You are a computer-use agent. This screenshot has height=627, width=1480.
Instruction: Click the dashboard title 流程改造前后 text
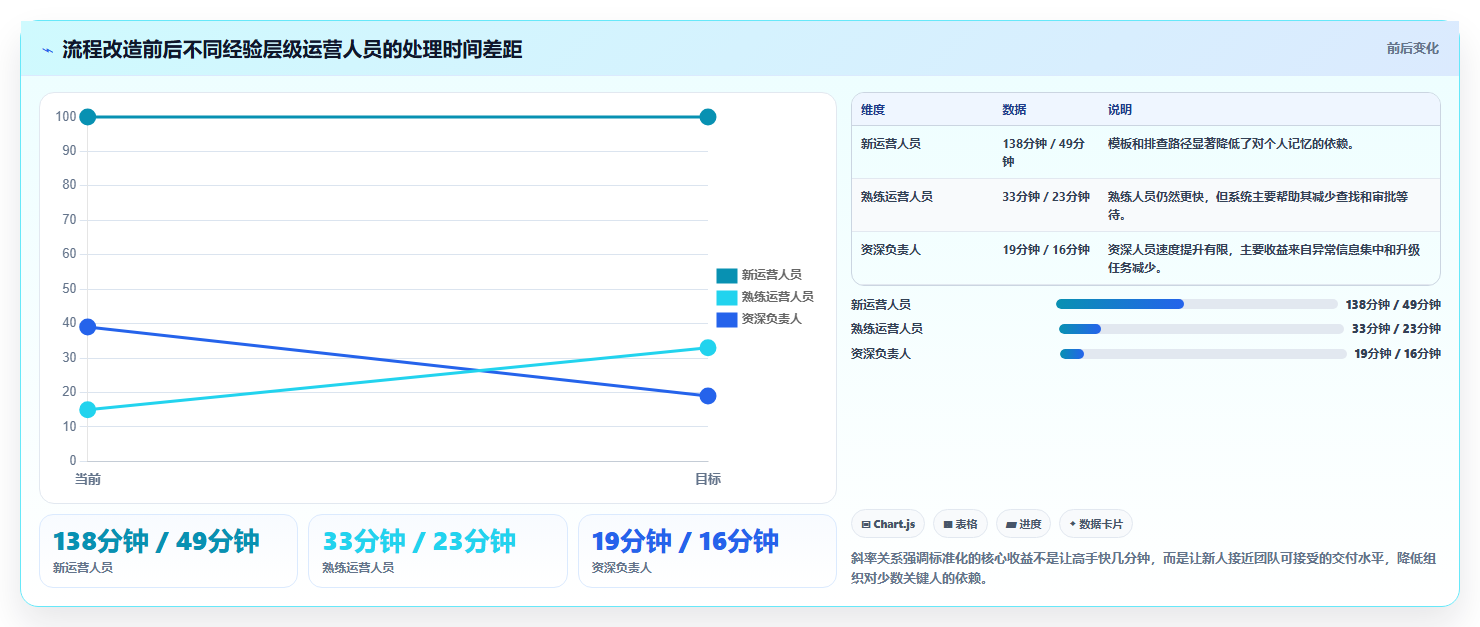(x=292, y=50)
